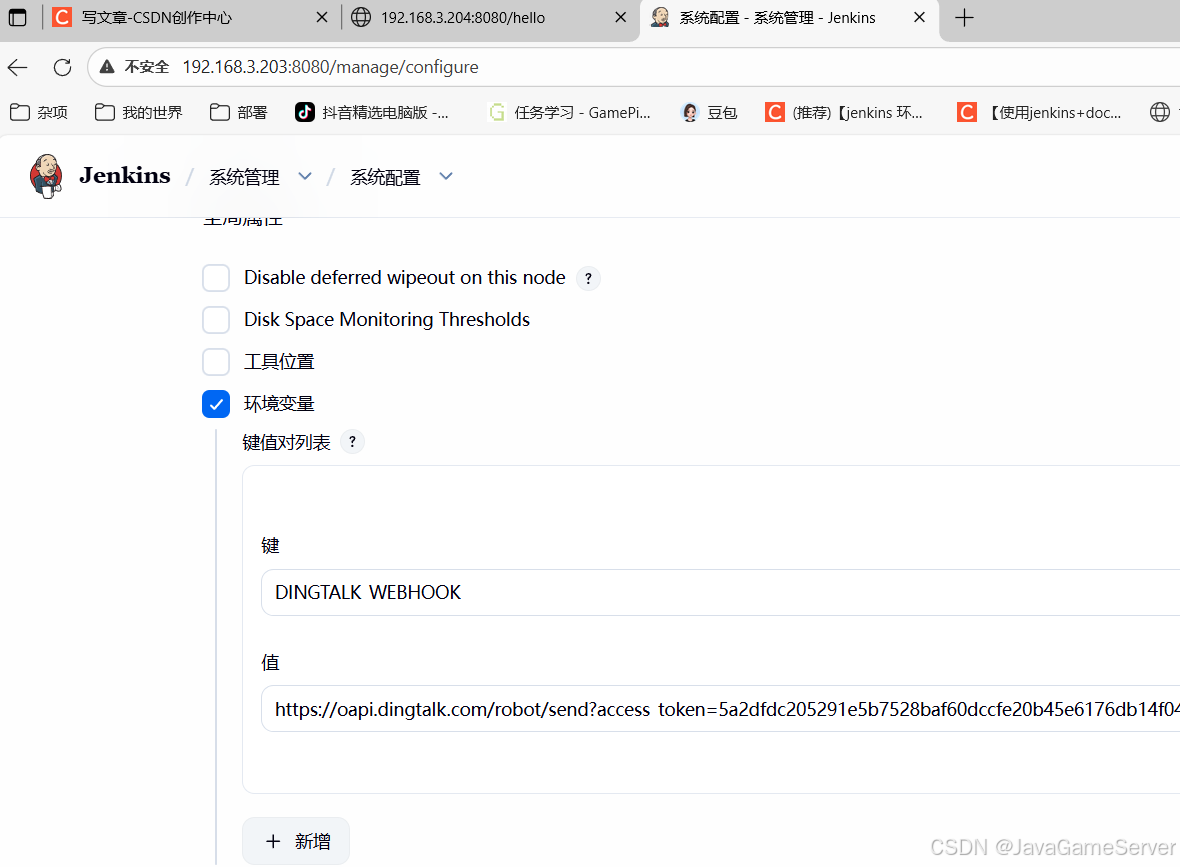Screen dimensions: 1180x867
Task: Open the 【使用jenkins+doc bookmark
Action: pyautogui.click(x=1040, y=112)
